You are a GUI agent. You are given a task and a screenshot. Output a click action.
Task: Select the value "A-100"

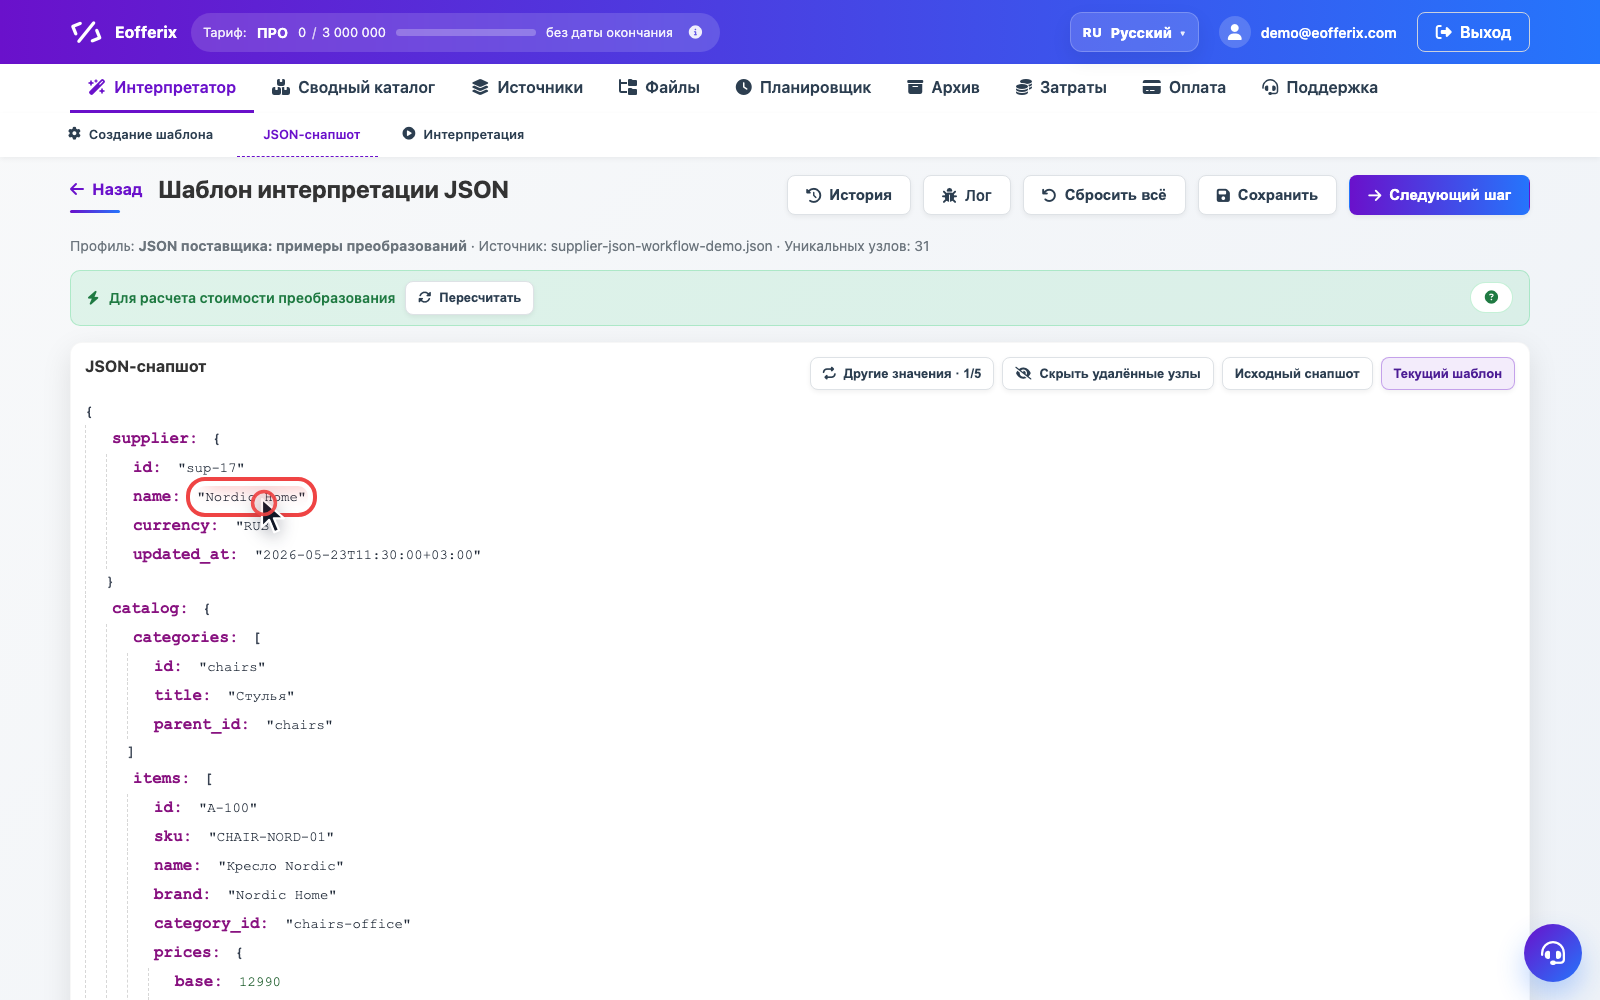pos(228,808)
